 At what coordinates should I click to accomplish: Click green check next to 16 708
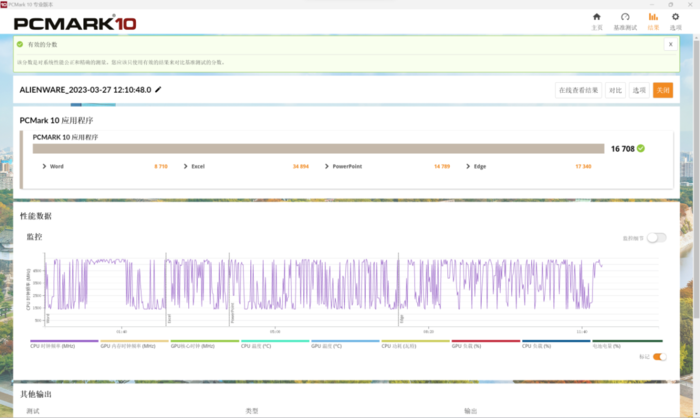pos(641,148)
